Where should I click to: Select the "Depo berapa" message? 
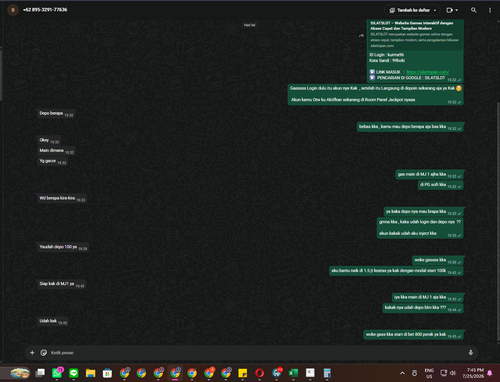pyautogui.click(x=56, y=114)
